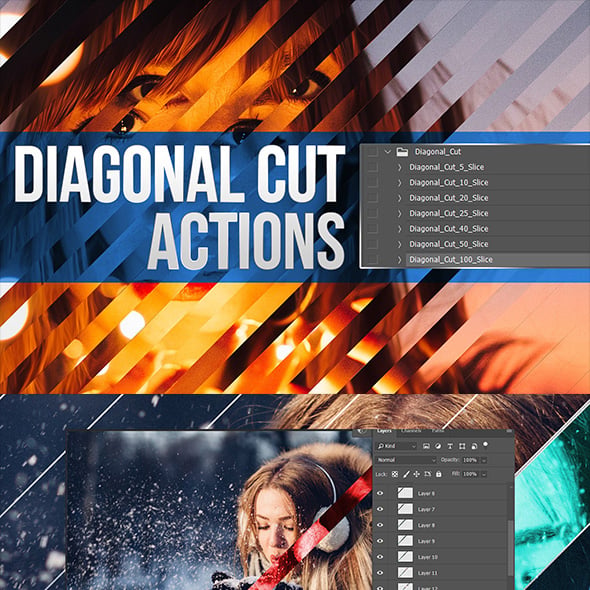Open the Kind filter dropdown
The image size is (590, 590).
(x=397, y=446)
